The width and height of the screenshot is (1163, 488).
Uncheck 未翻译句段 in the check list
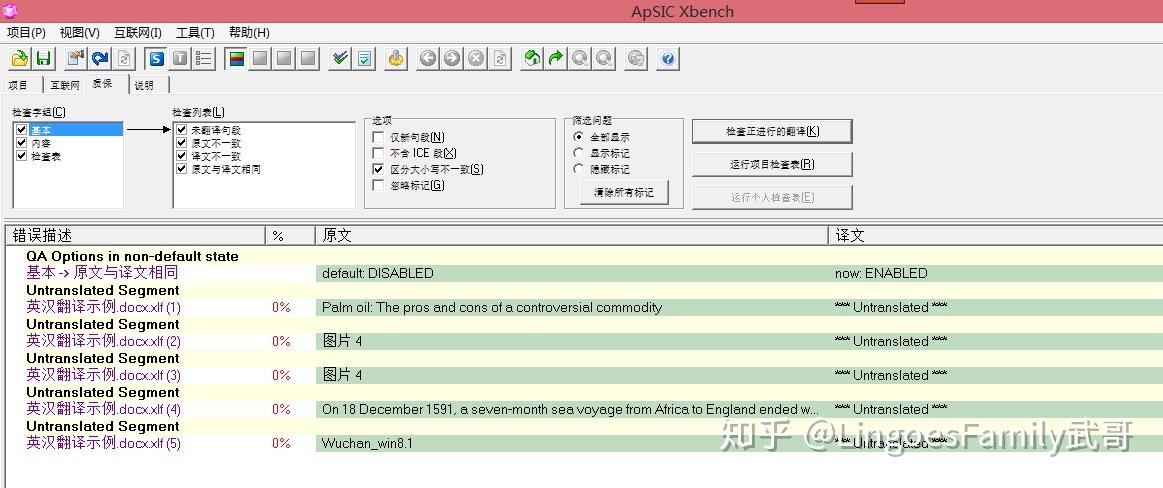(182, 130)
